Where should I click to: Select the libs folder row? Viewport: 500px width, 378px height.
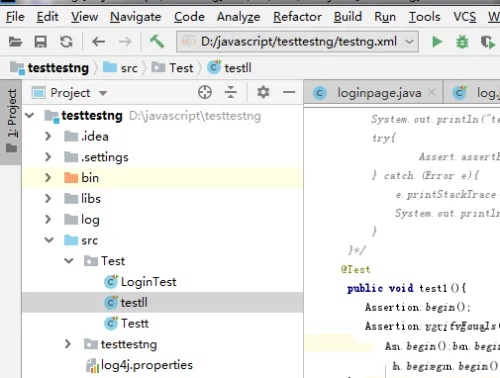pyautogui.click(x=162, y=199)
